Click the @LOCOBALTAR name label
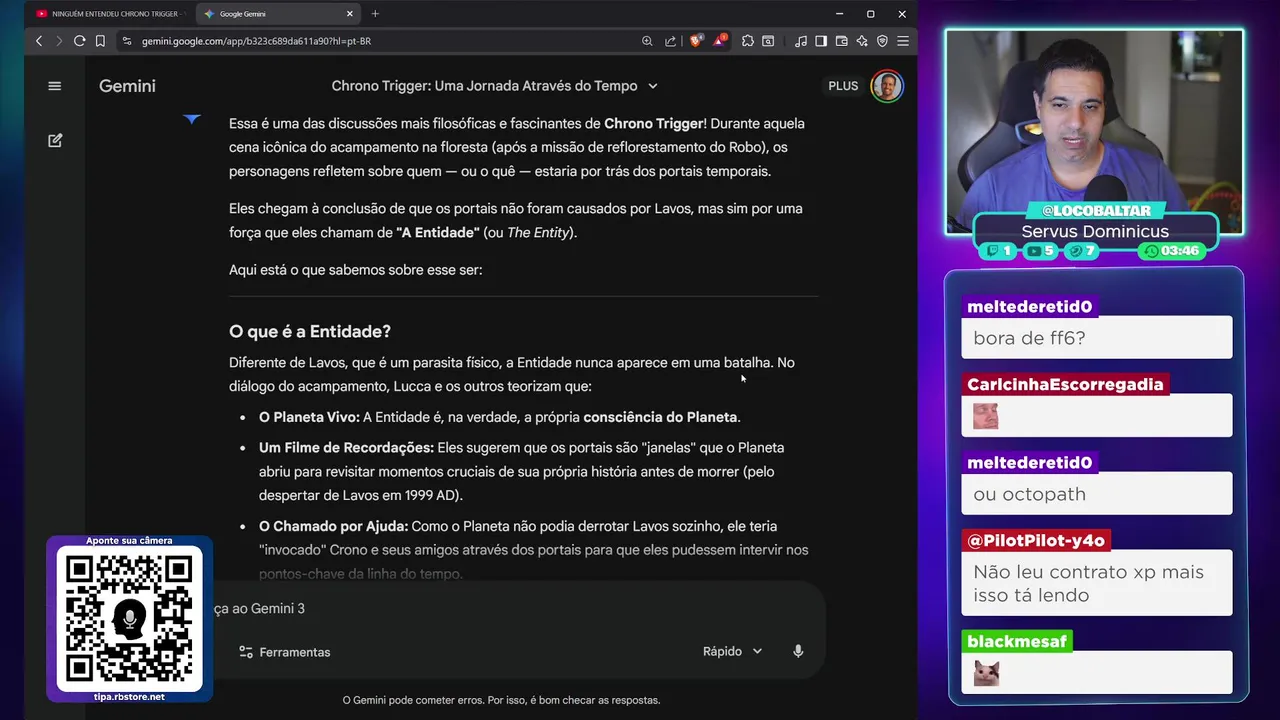This screenshot has height=720, width=1280. pos(1095,210)
